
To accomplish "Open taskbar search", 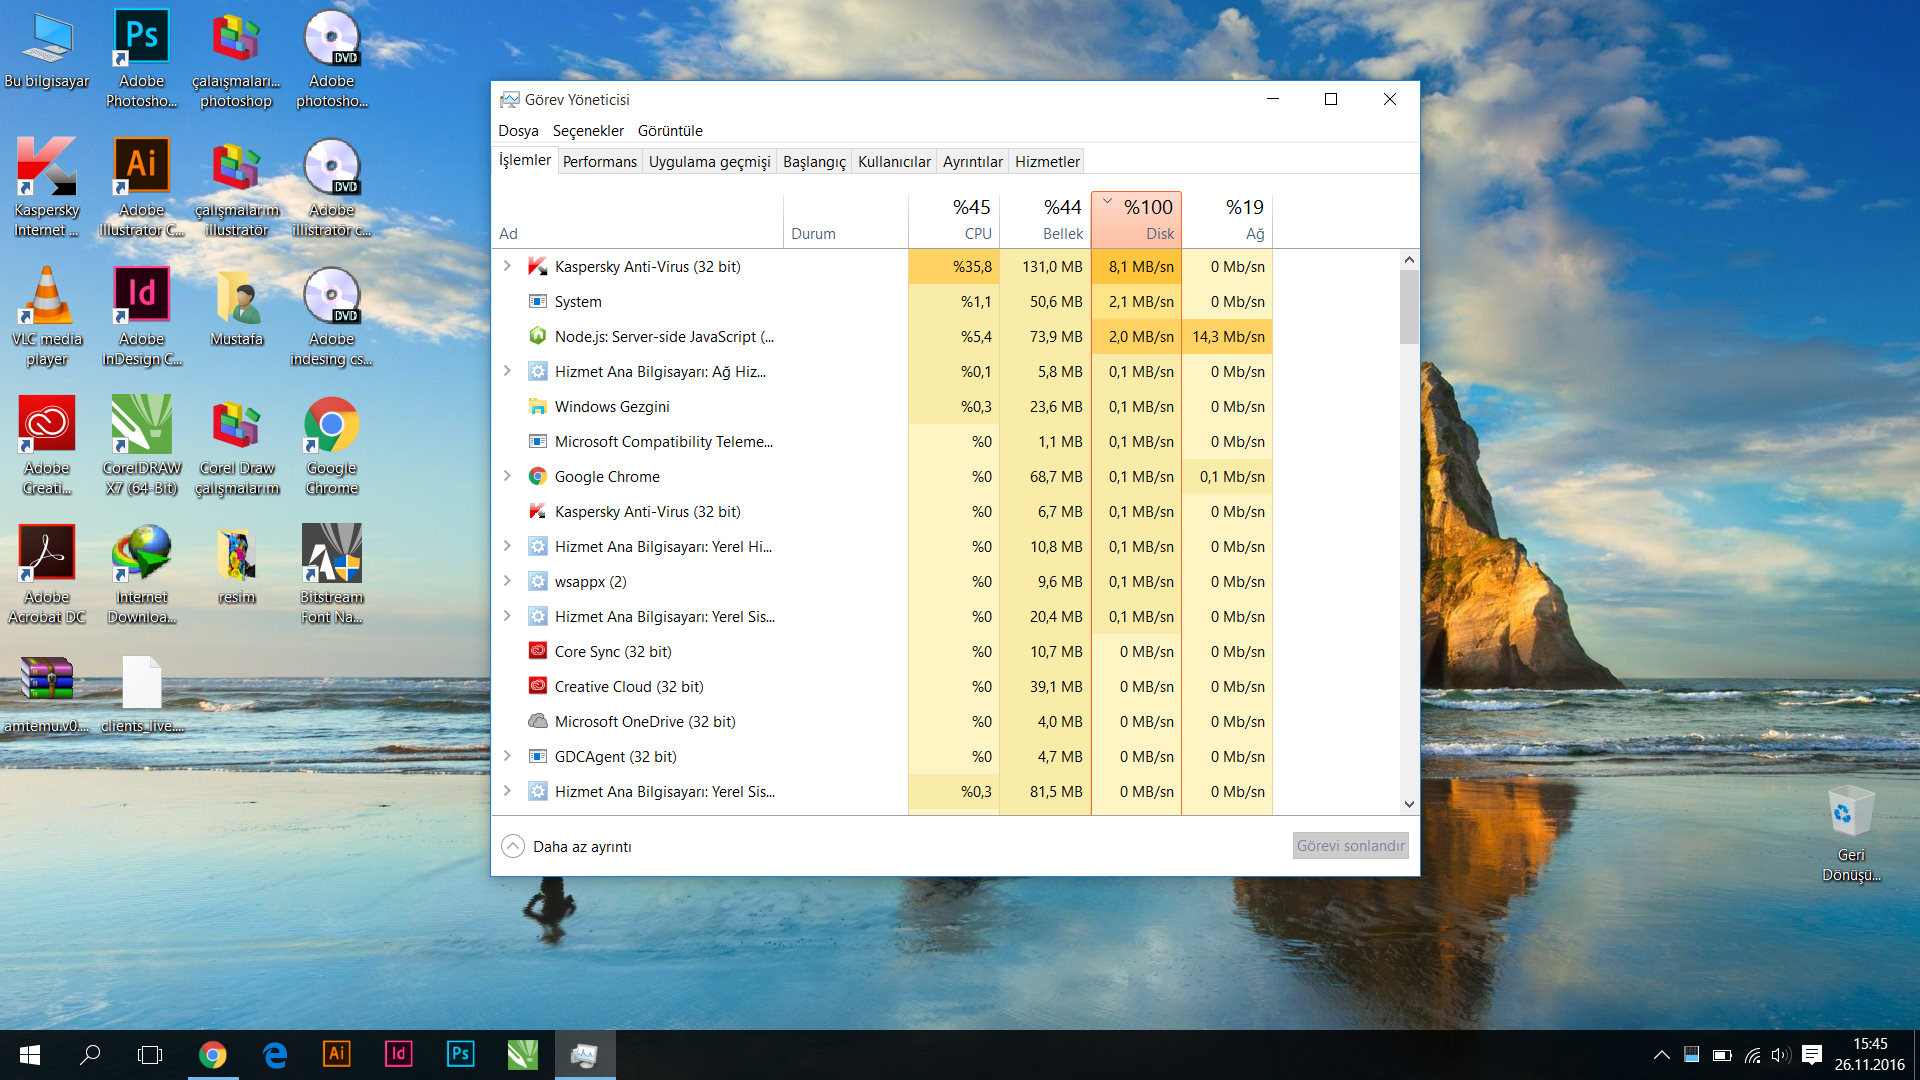I will coord(90,1055).
